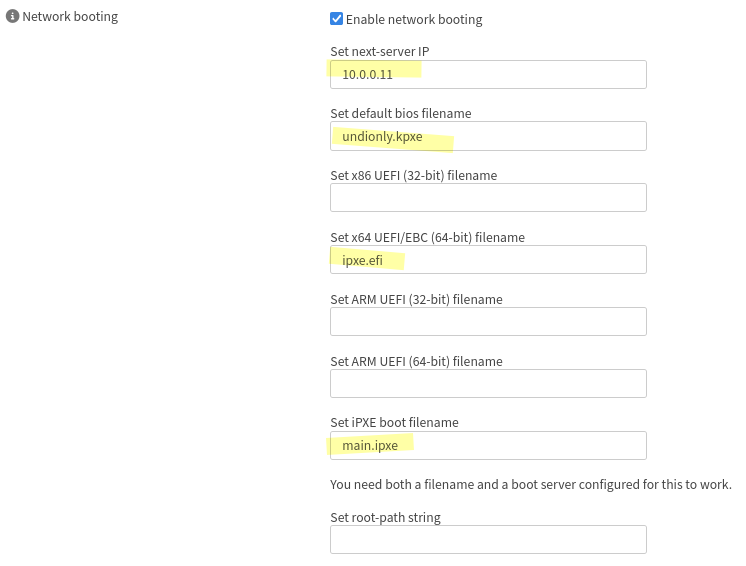Click the empty x86 UEFI (32-bit) filename field
746x566 pixels.
[x=488, y=198]
